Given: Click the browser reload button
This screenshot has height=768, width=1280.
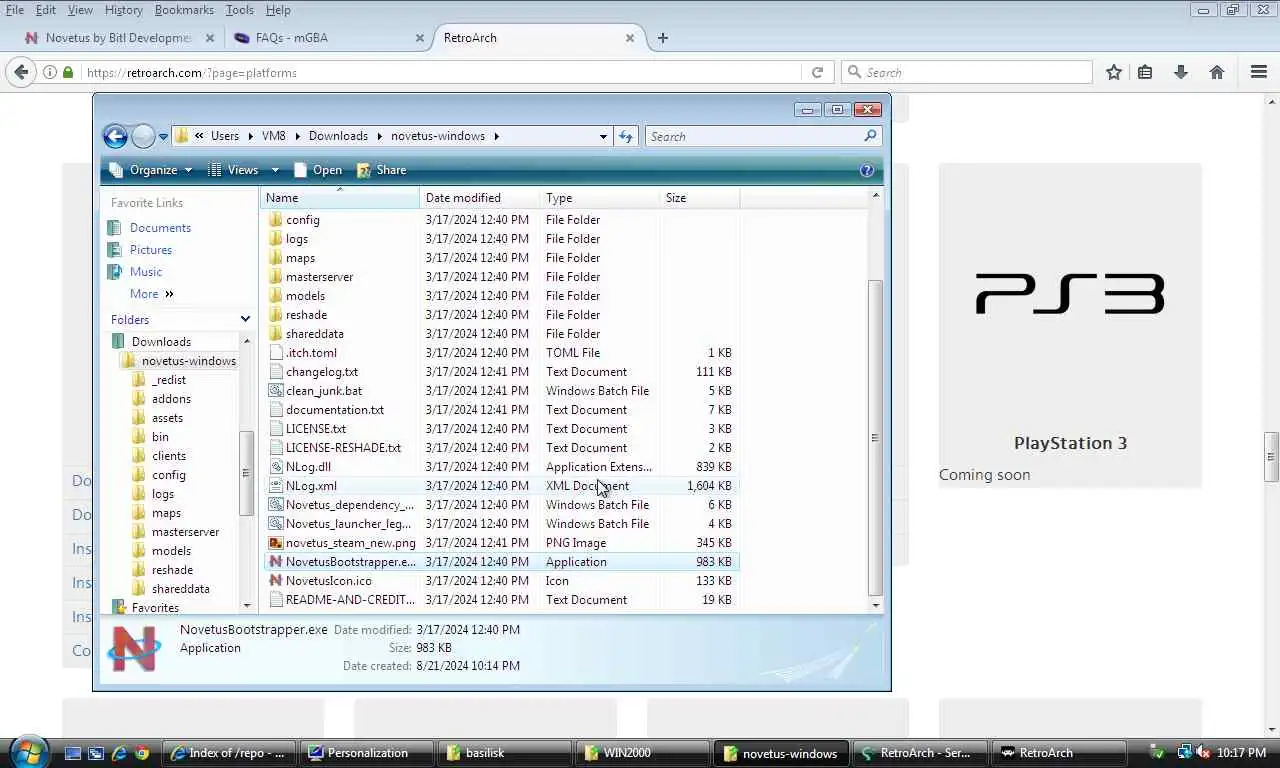Looking at the screenshot, I should 817,73.
